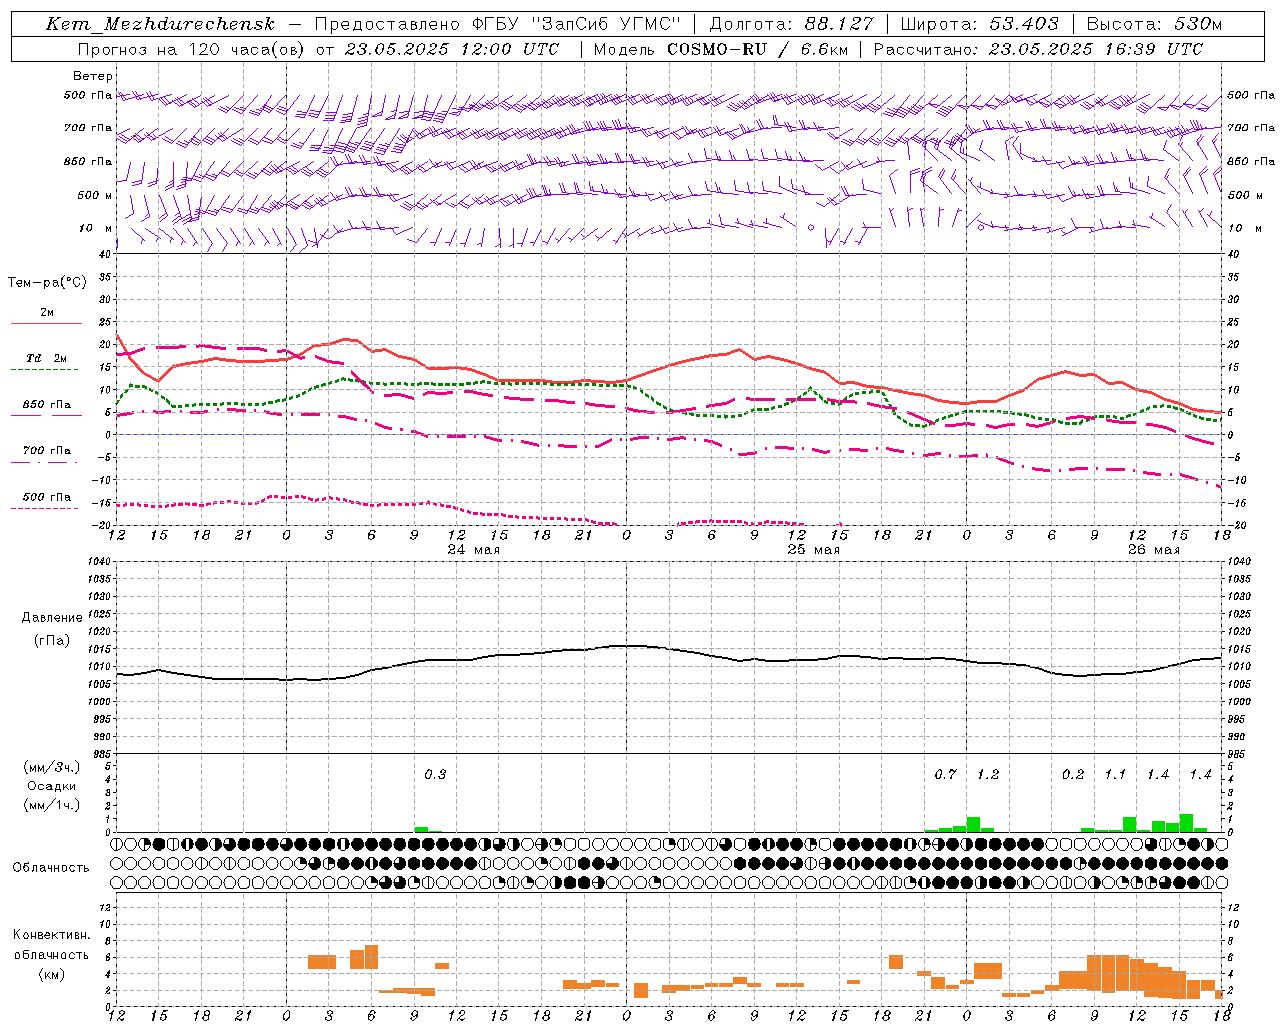The image size is (1280, 1024).
Task: Select the ФГБУ "ЗапСиб УГМС" provider text
Action: [575, 25]
